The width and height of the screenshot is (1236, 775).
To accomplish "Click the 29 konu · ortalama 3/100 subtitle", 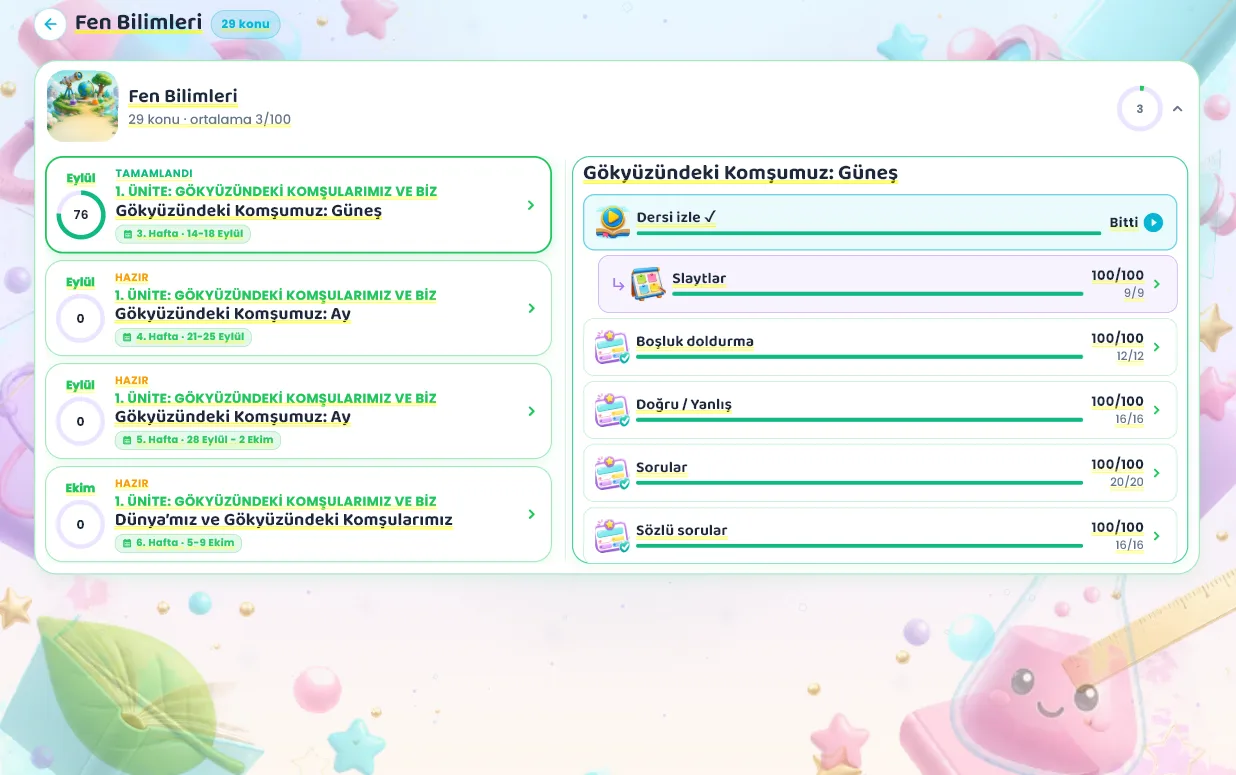I will click(x=210, y=119).
